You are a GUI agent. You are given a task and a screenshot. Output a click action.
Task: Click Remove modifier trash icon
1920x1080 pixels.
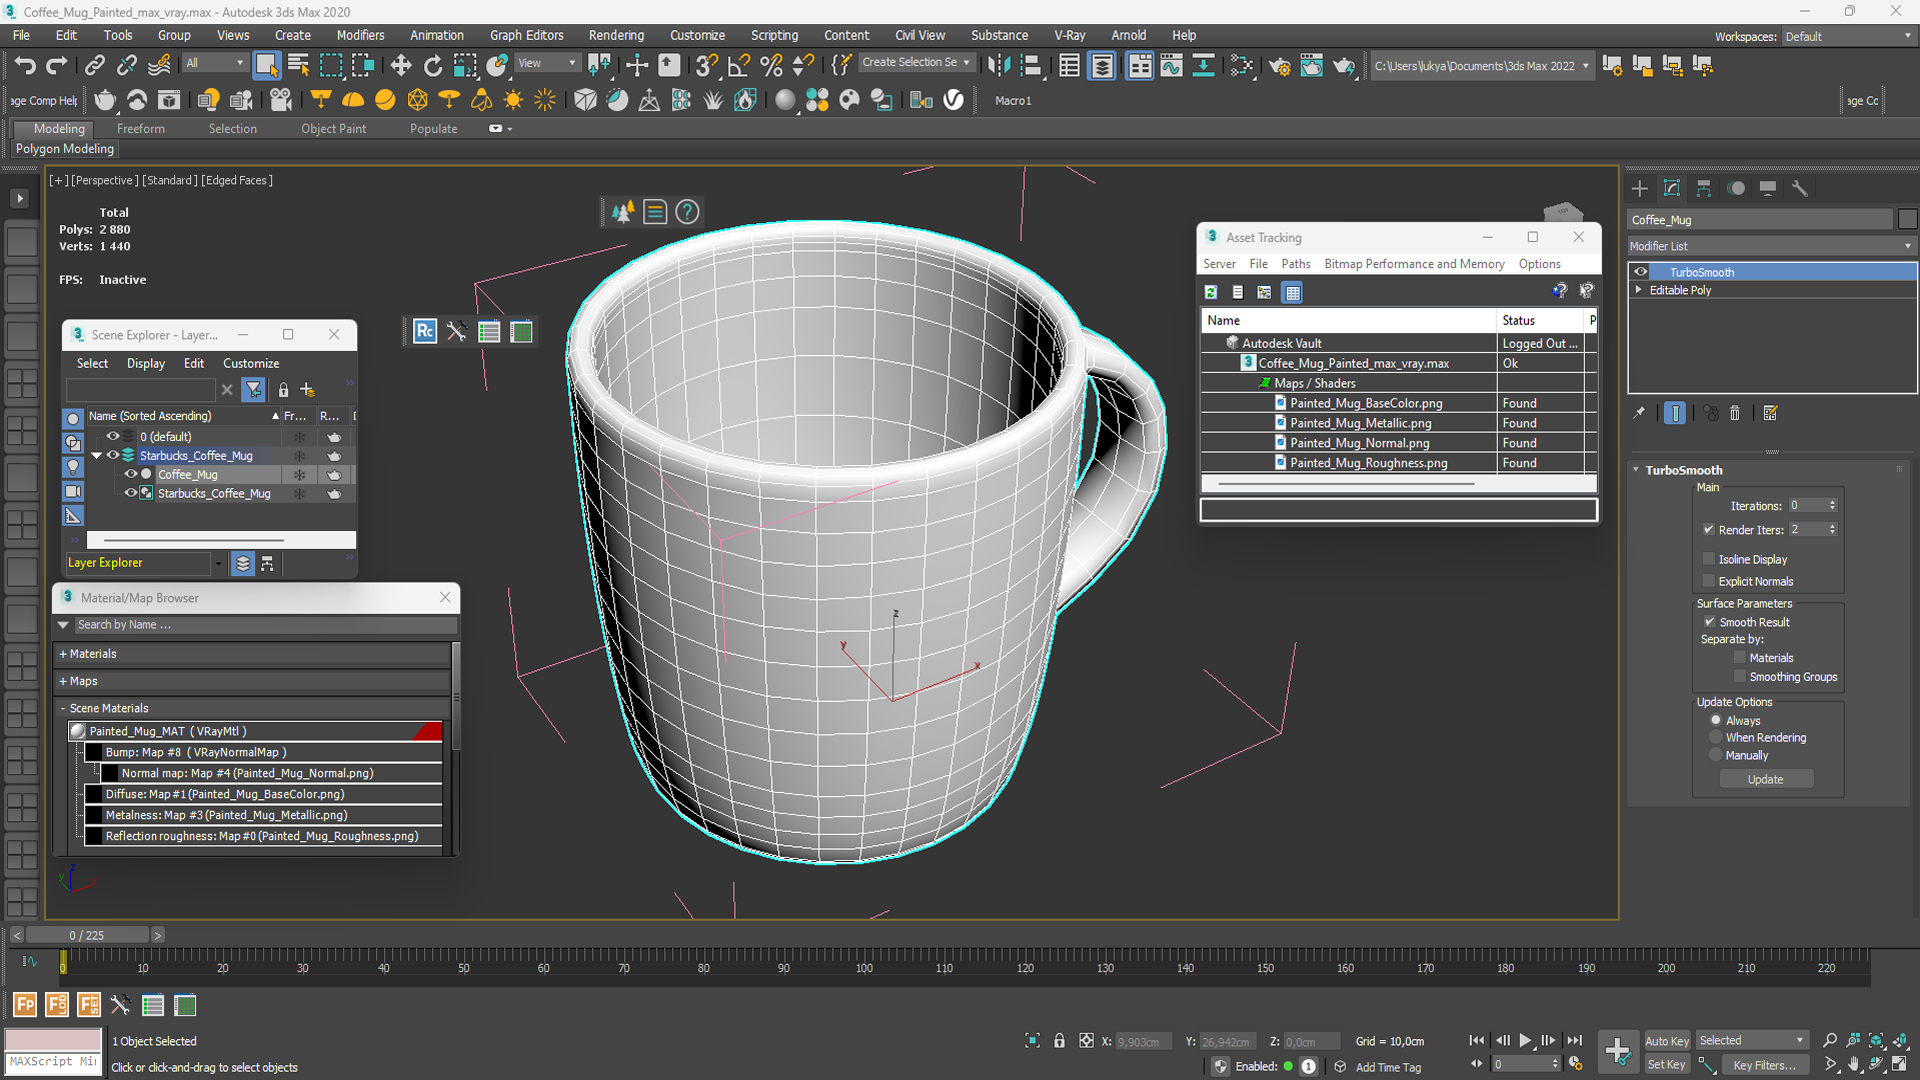click(1735, 413)
